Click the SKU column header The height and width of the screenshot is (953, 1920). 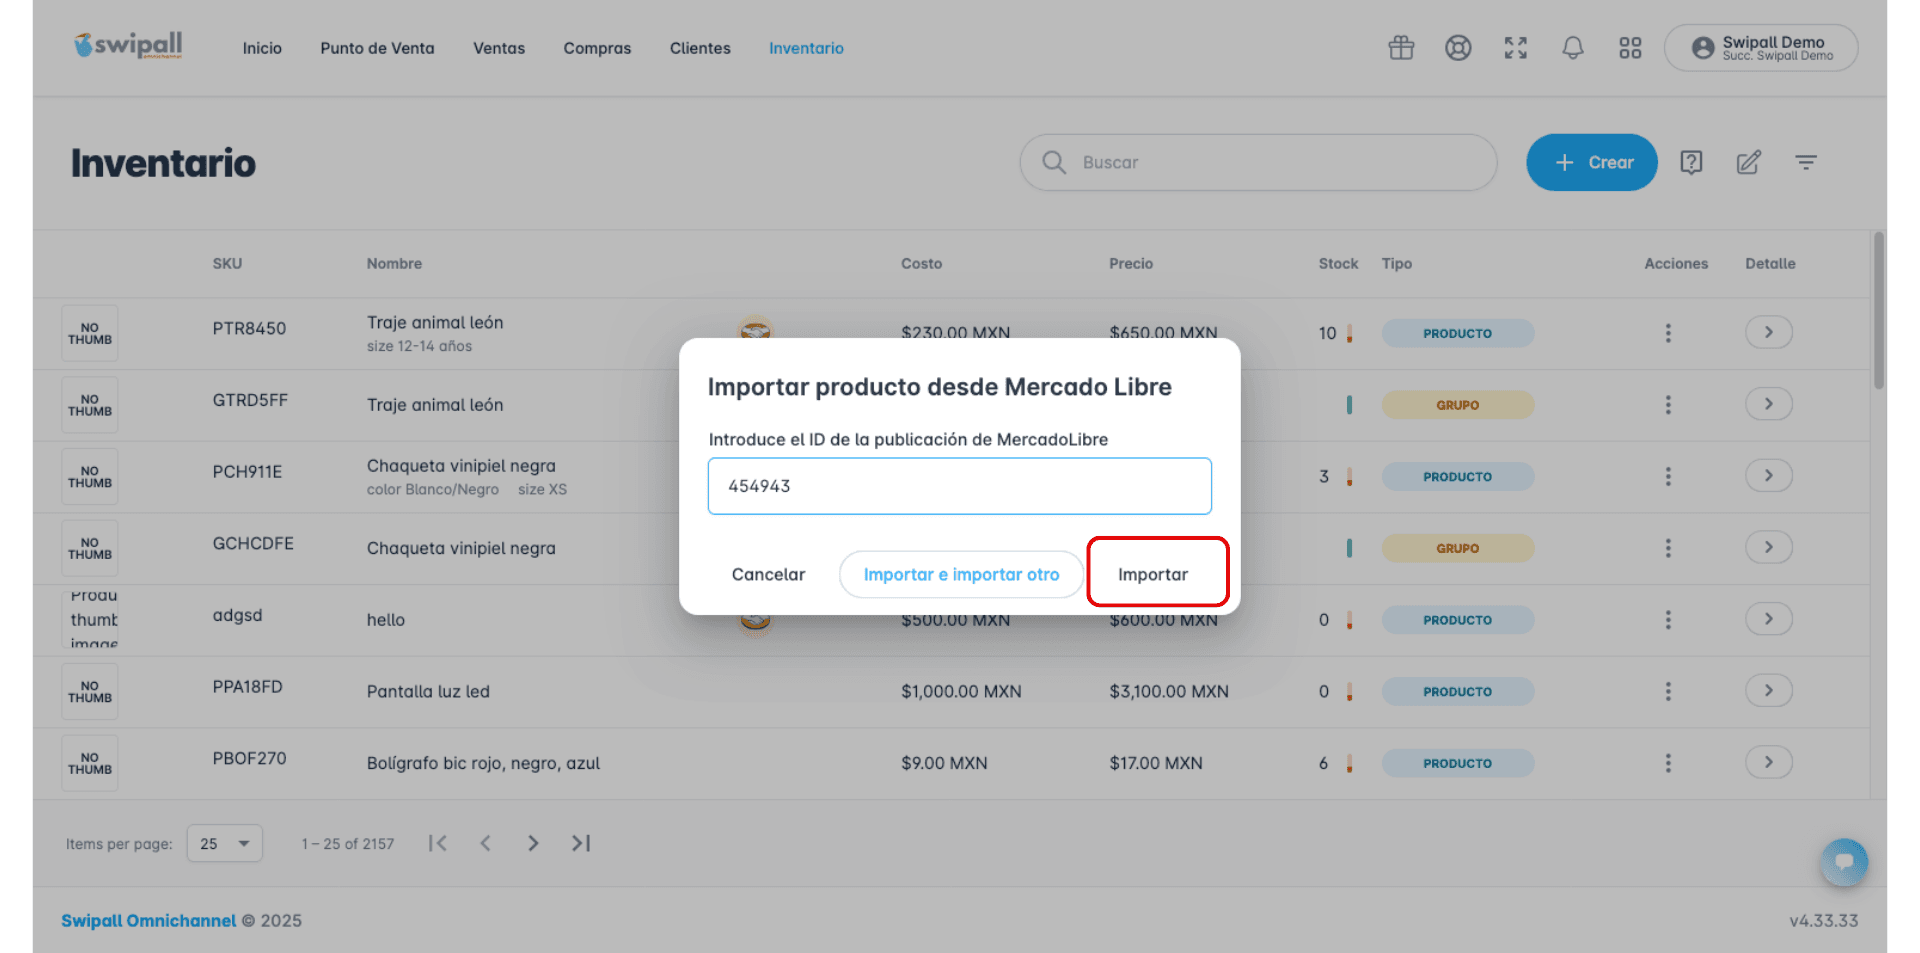click(227, 264)
